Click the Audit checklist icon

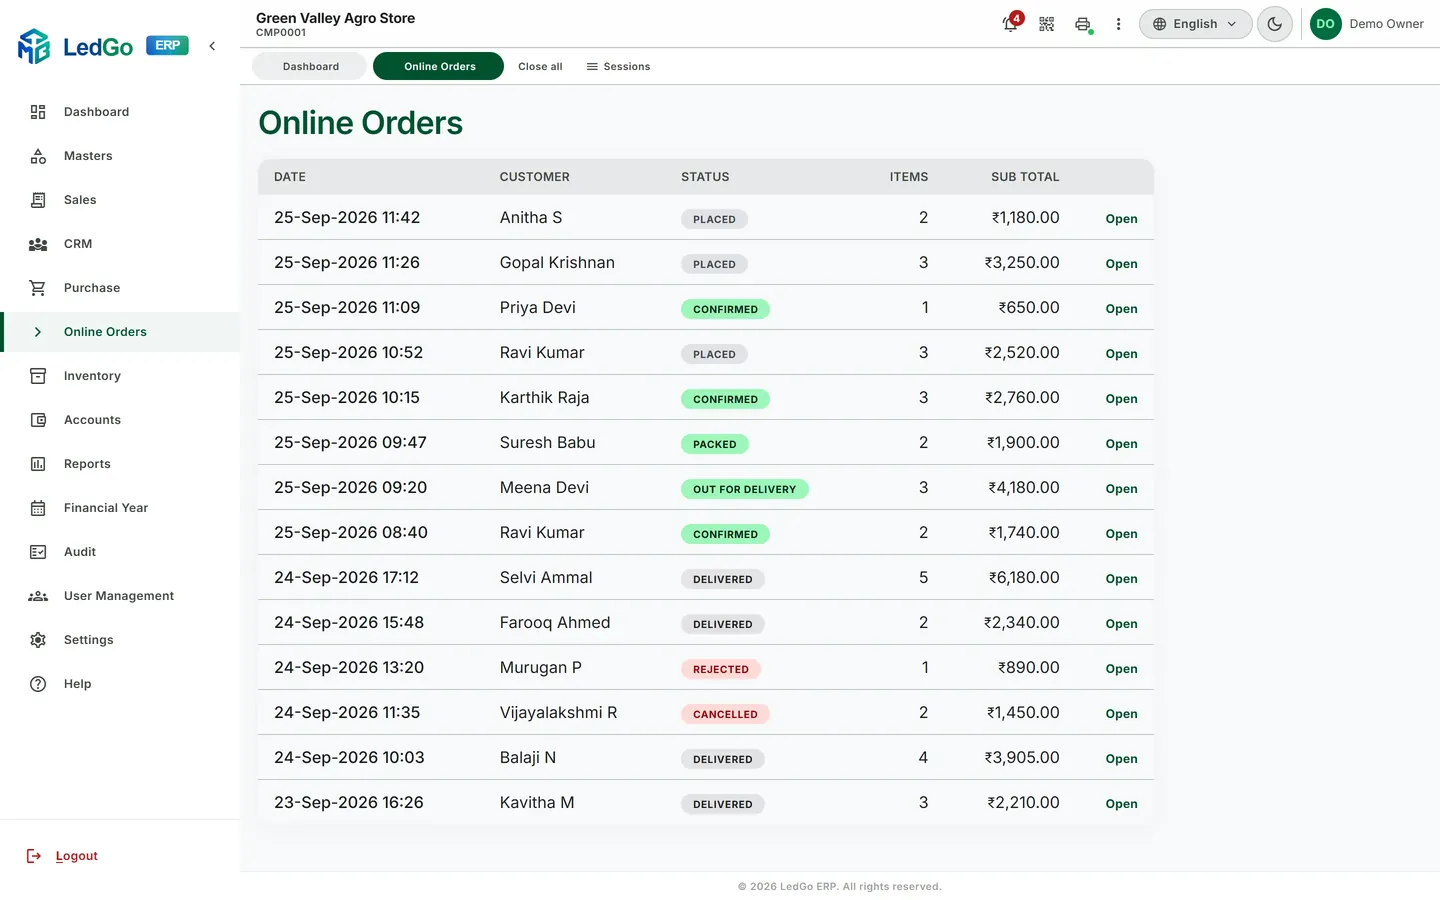coord(38,552)
